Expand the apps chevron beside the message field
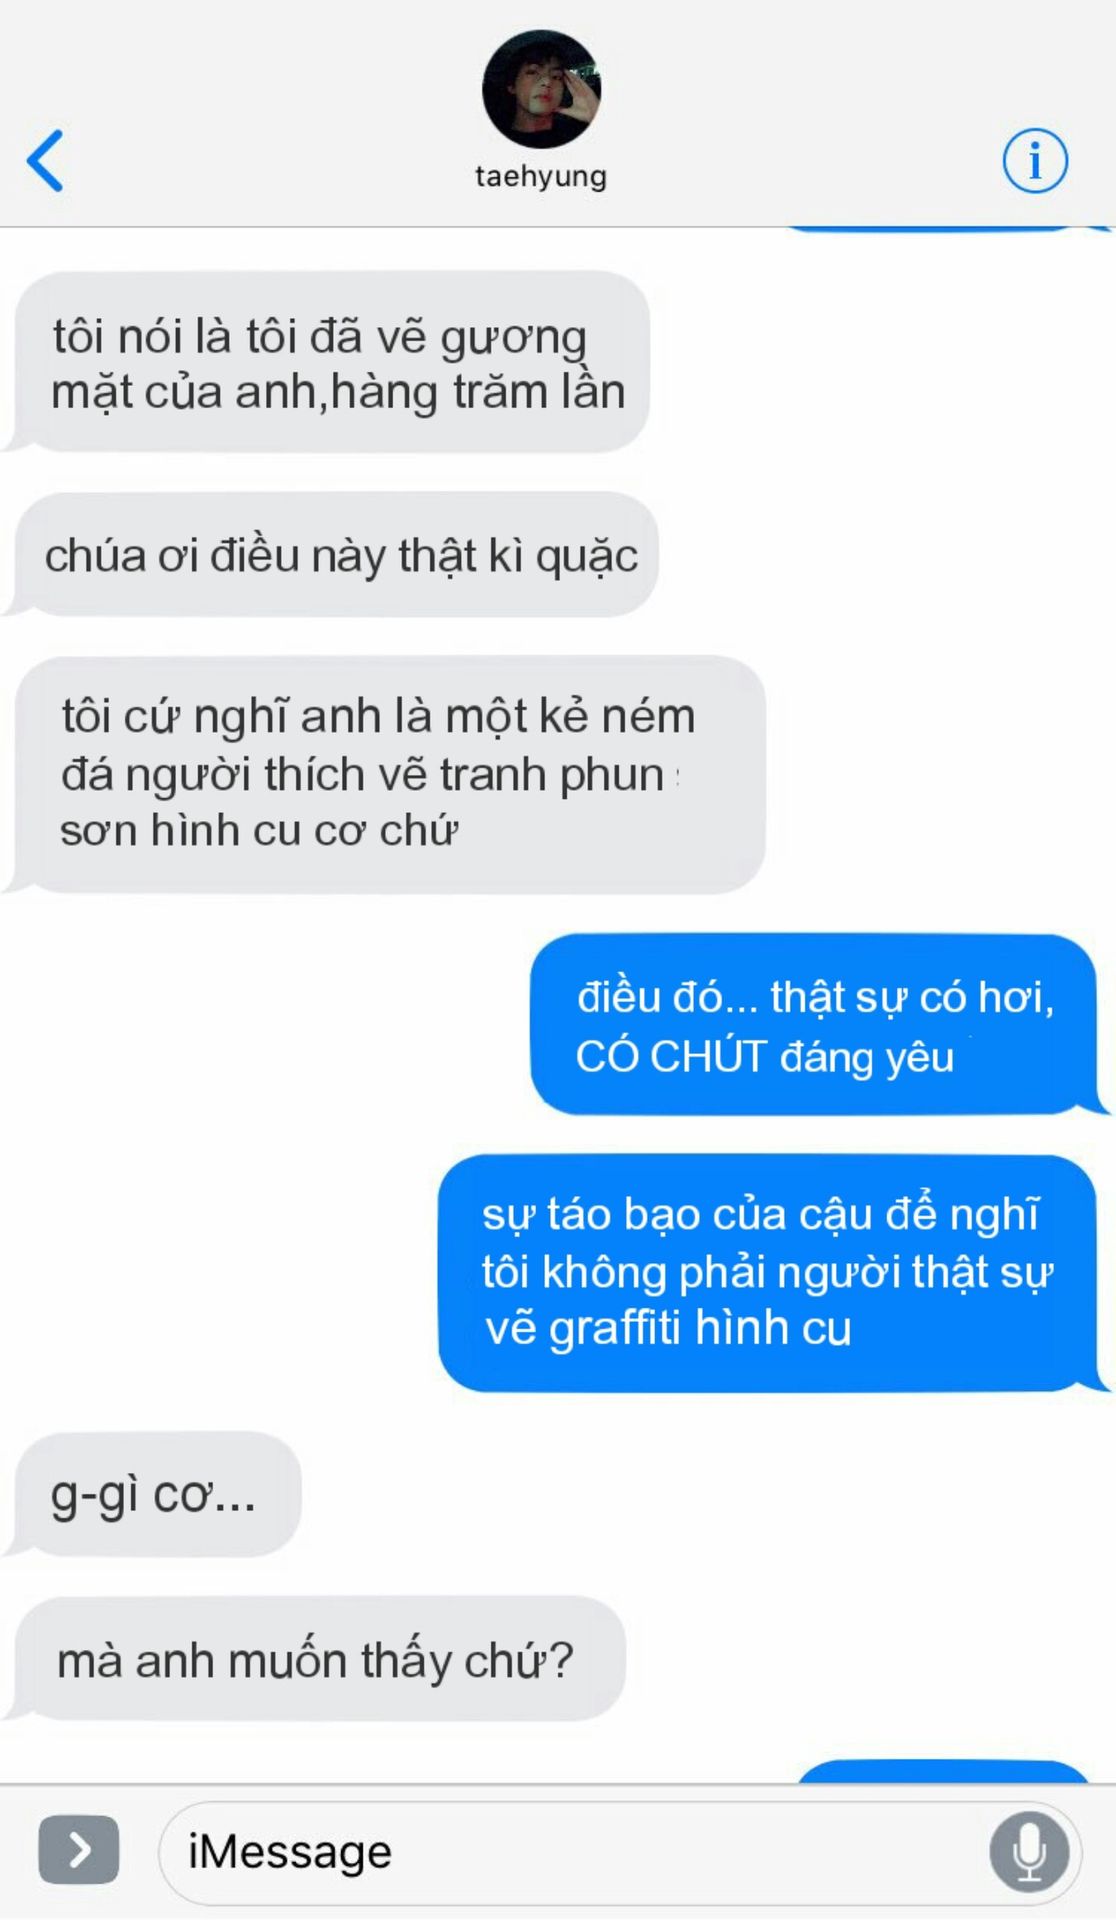Viewport: 1116px width, 1920px height. pyautogui.click(x=79, y=1850)
